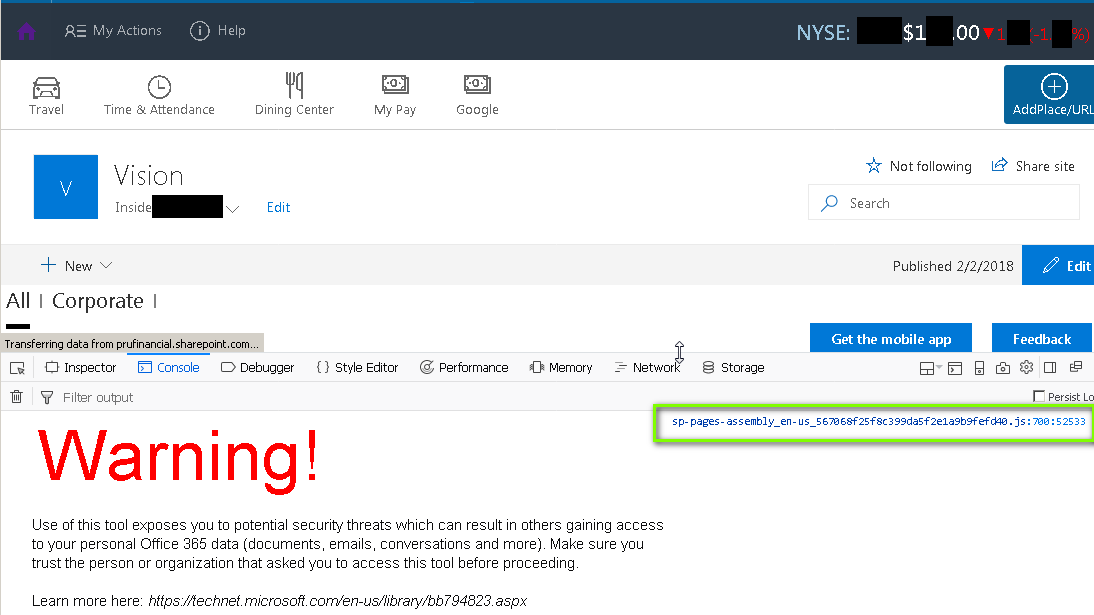Click the Get the mobile app button

point(890,338)
